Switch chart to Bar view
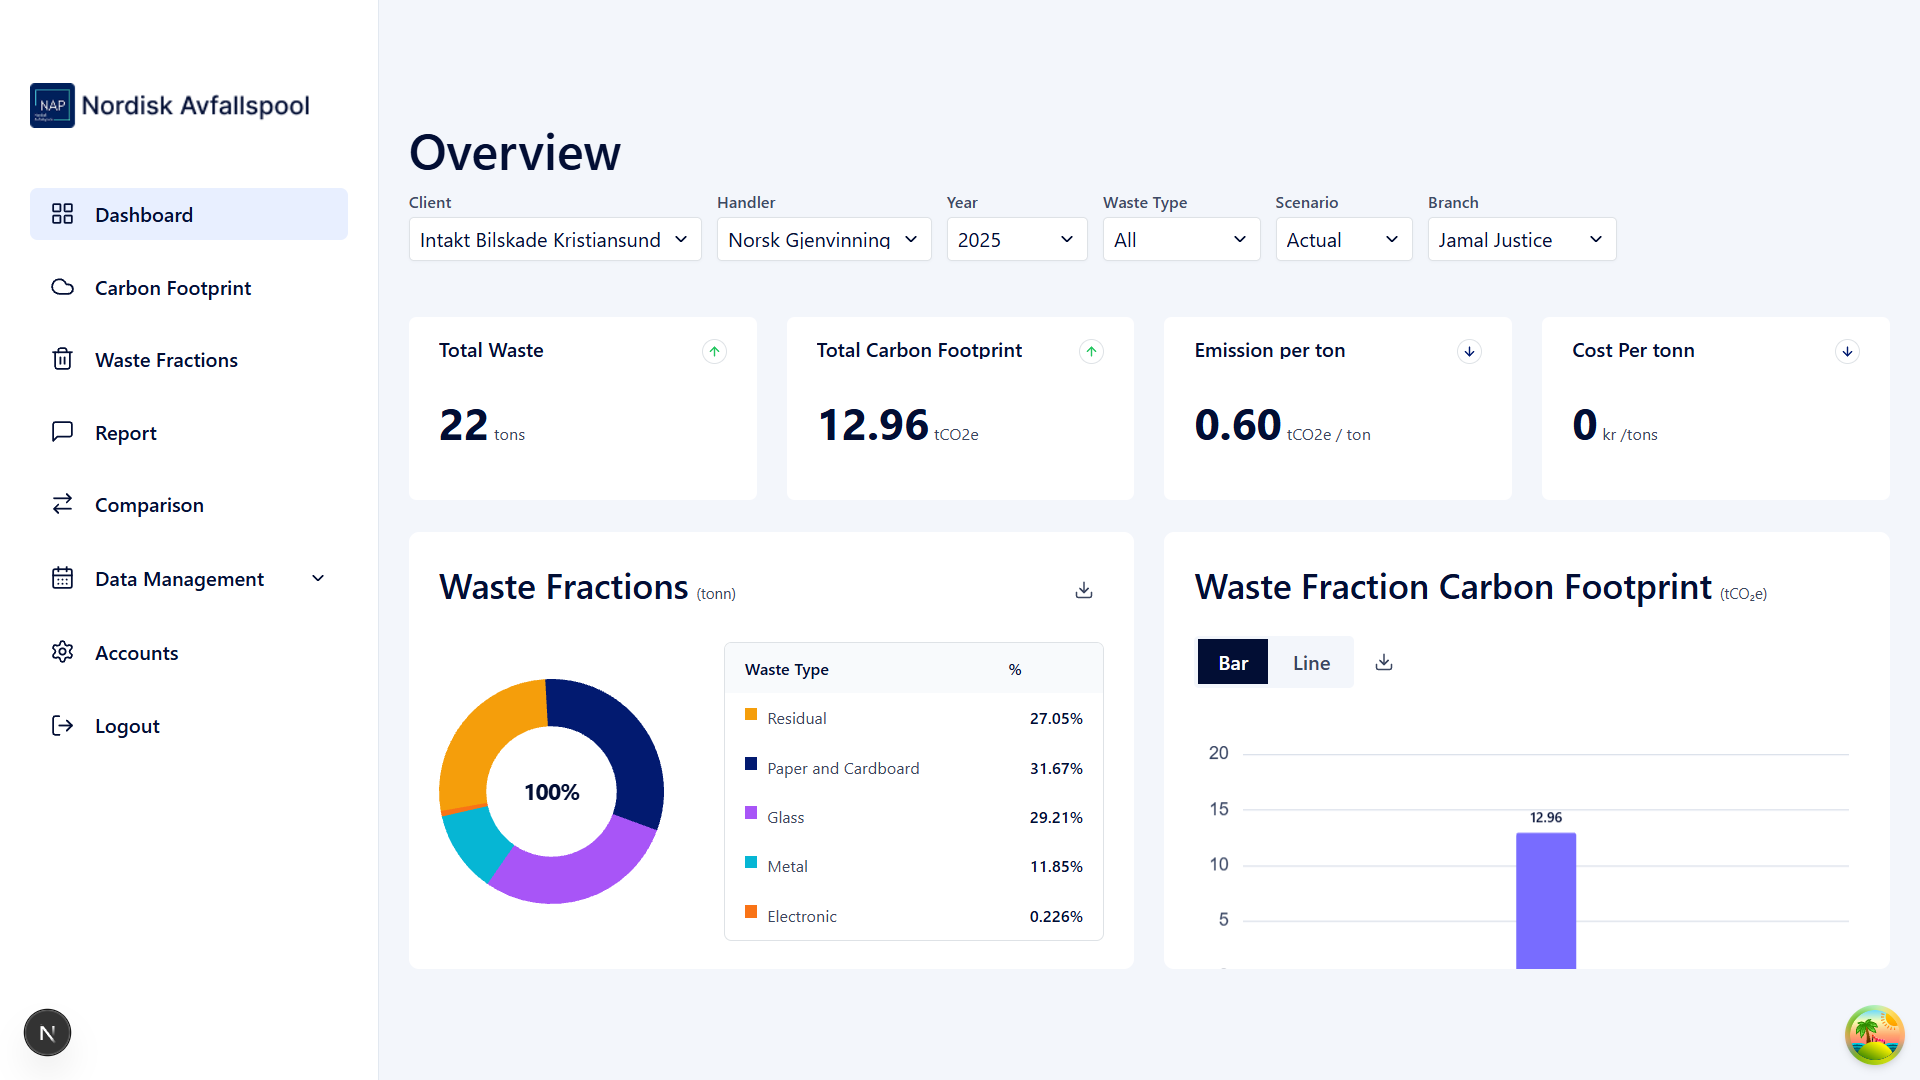The height and width of the screenshot is (1080, 1920). 1233,662
